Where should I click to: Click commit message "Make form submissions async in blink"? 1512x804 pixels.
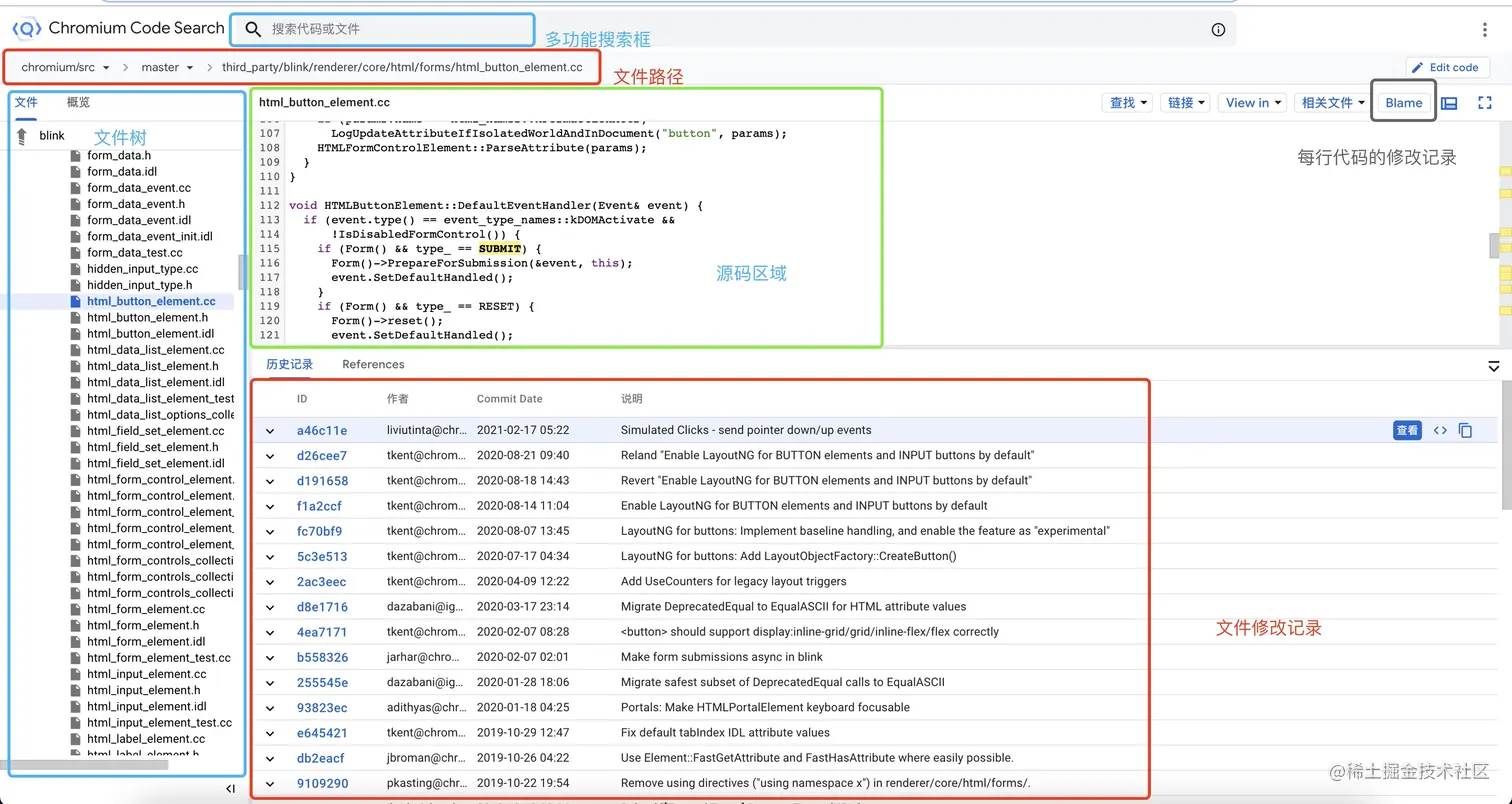coord(722,658)
